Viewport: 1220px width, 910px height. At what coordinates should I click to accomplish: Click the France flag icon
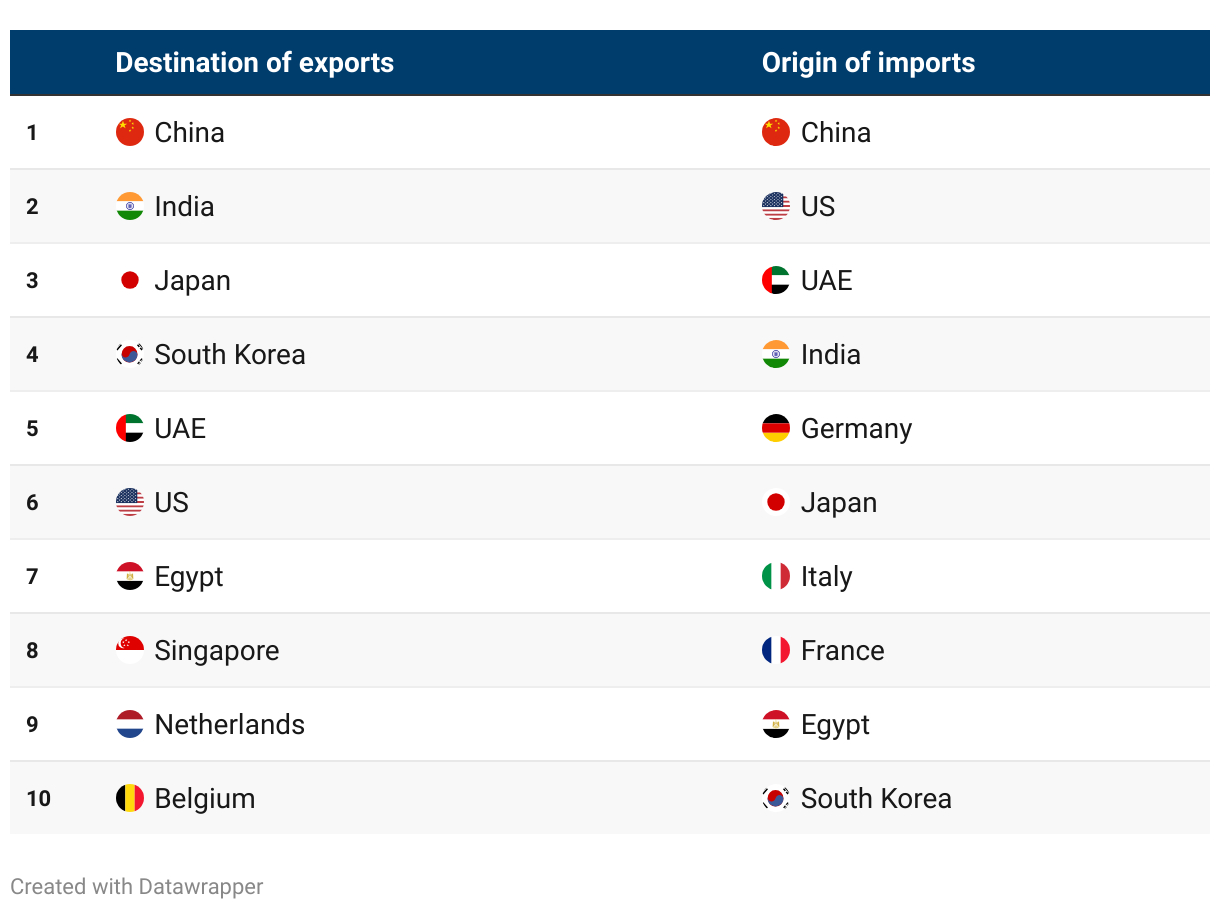click(x=776, y=650)
